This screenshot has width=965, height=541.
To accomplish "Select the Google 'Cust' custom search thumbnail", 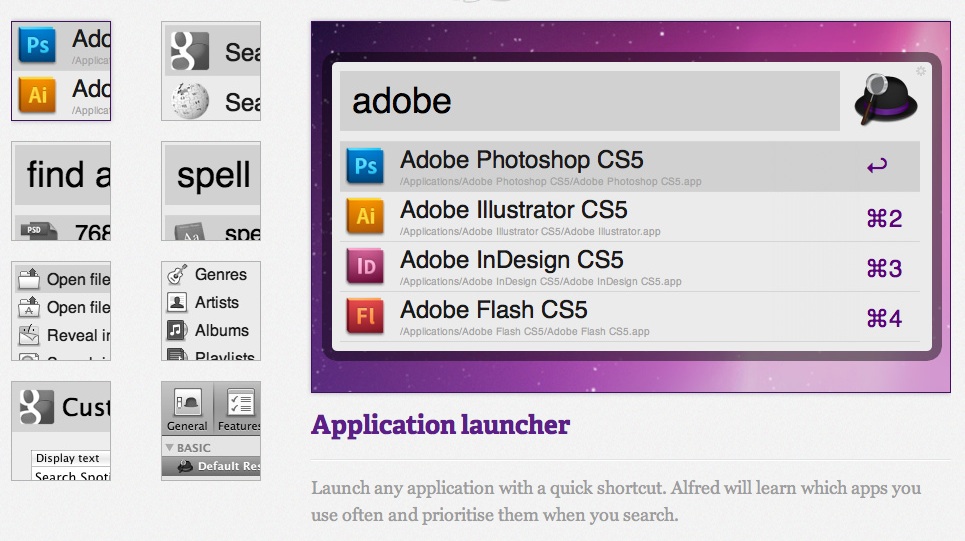I will (x=61, y=431).
